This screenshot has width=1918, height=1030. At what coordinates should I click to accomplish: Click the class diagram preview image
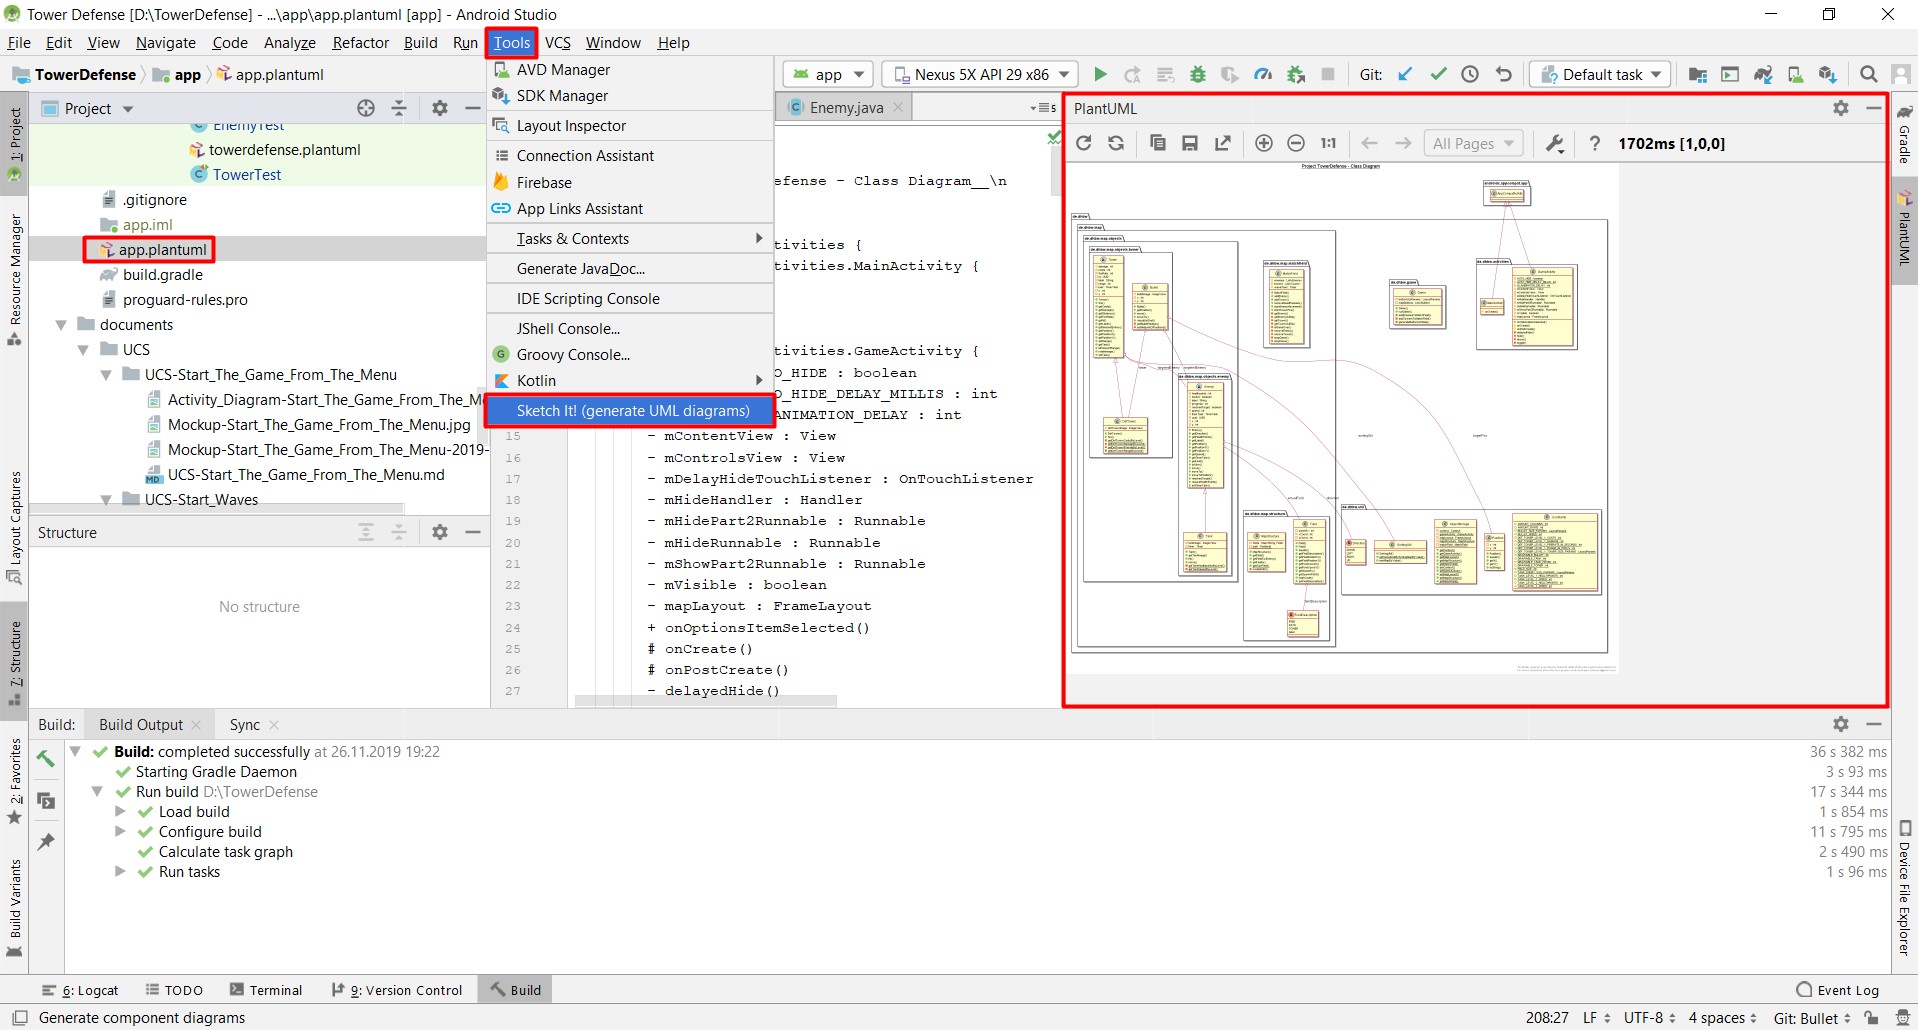pos(1342,417)
